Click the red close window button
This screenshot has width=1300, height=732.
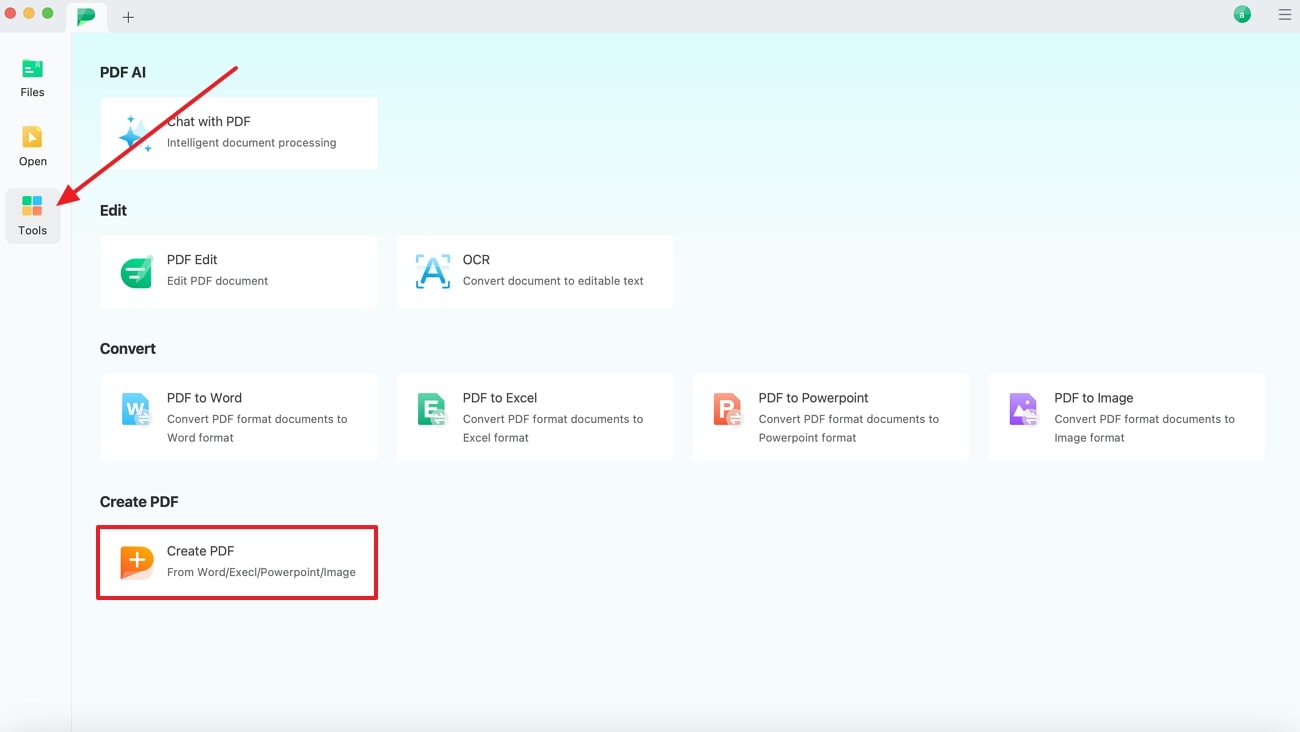(x=10, y=13)
